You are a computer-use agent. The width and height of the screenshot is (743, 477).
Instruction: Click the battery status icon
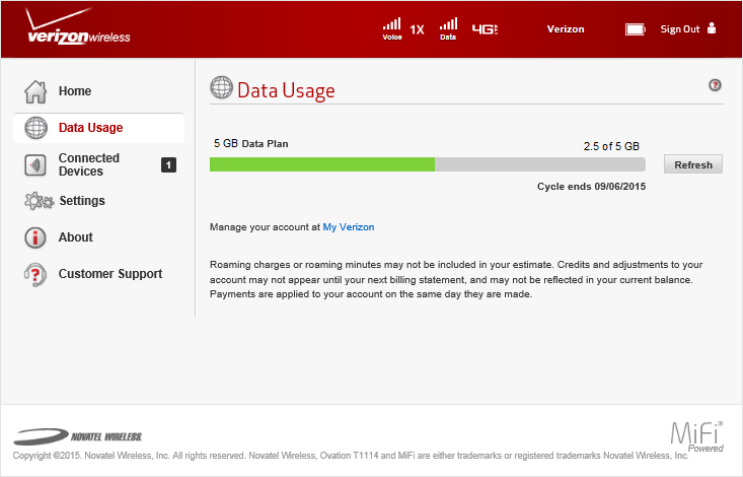[635, 29]
